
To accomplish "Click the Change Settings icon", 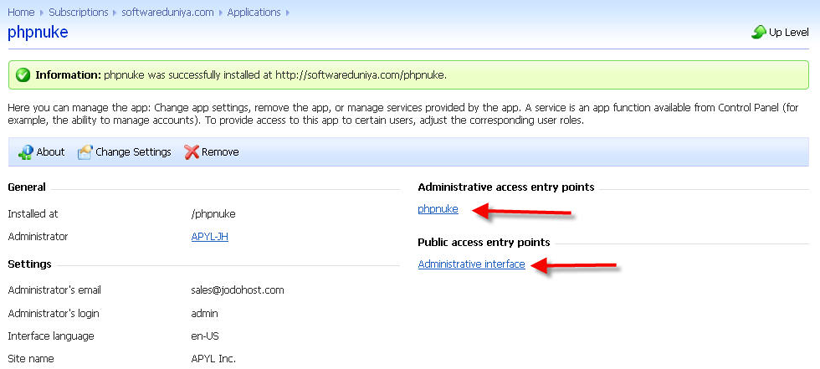I will tap(85, 153).
